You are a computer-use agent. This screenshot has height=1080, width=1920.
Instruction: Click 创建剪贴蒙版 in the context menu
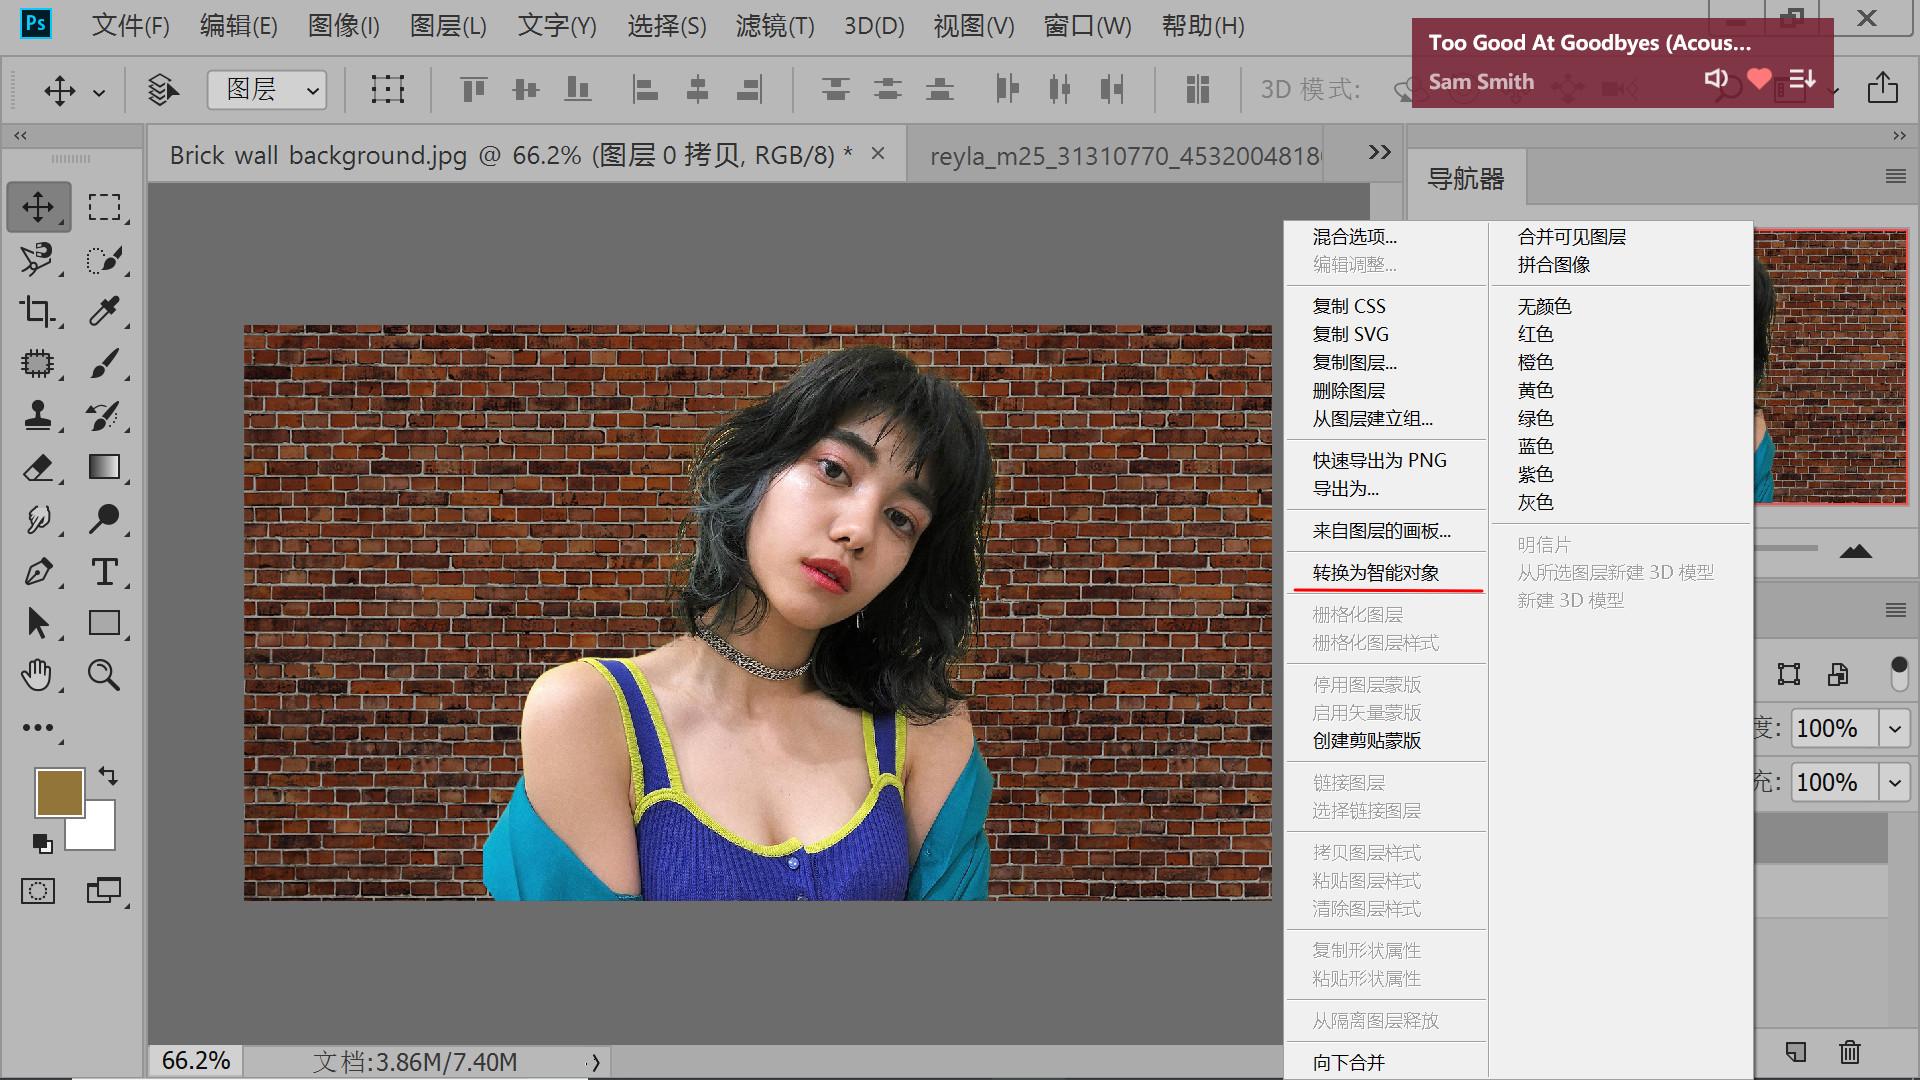(1366, 741)
